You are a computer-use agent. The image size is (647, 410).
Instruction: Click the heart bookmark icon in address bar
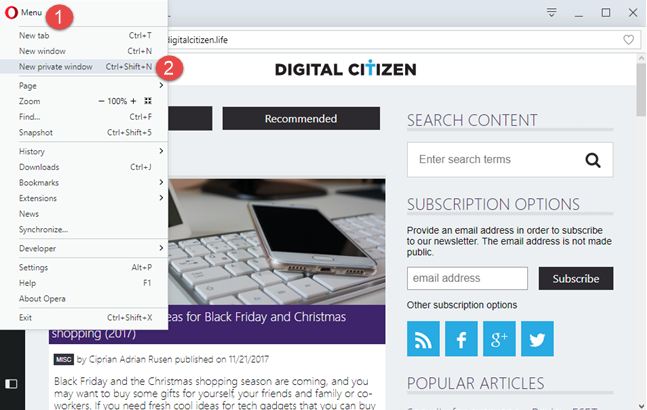coord(628,40)
